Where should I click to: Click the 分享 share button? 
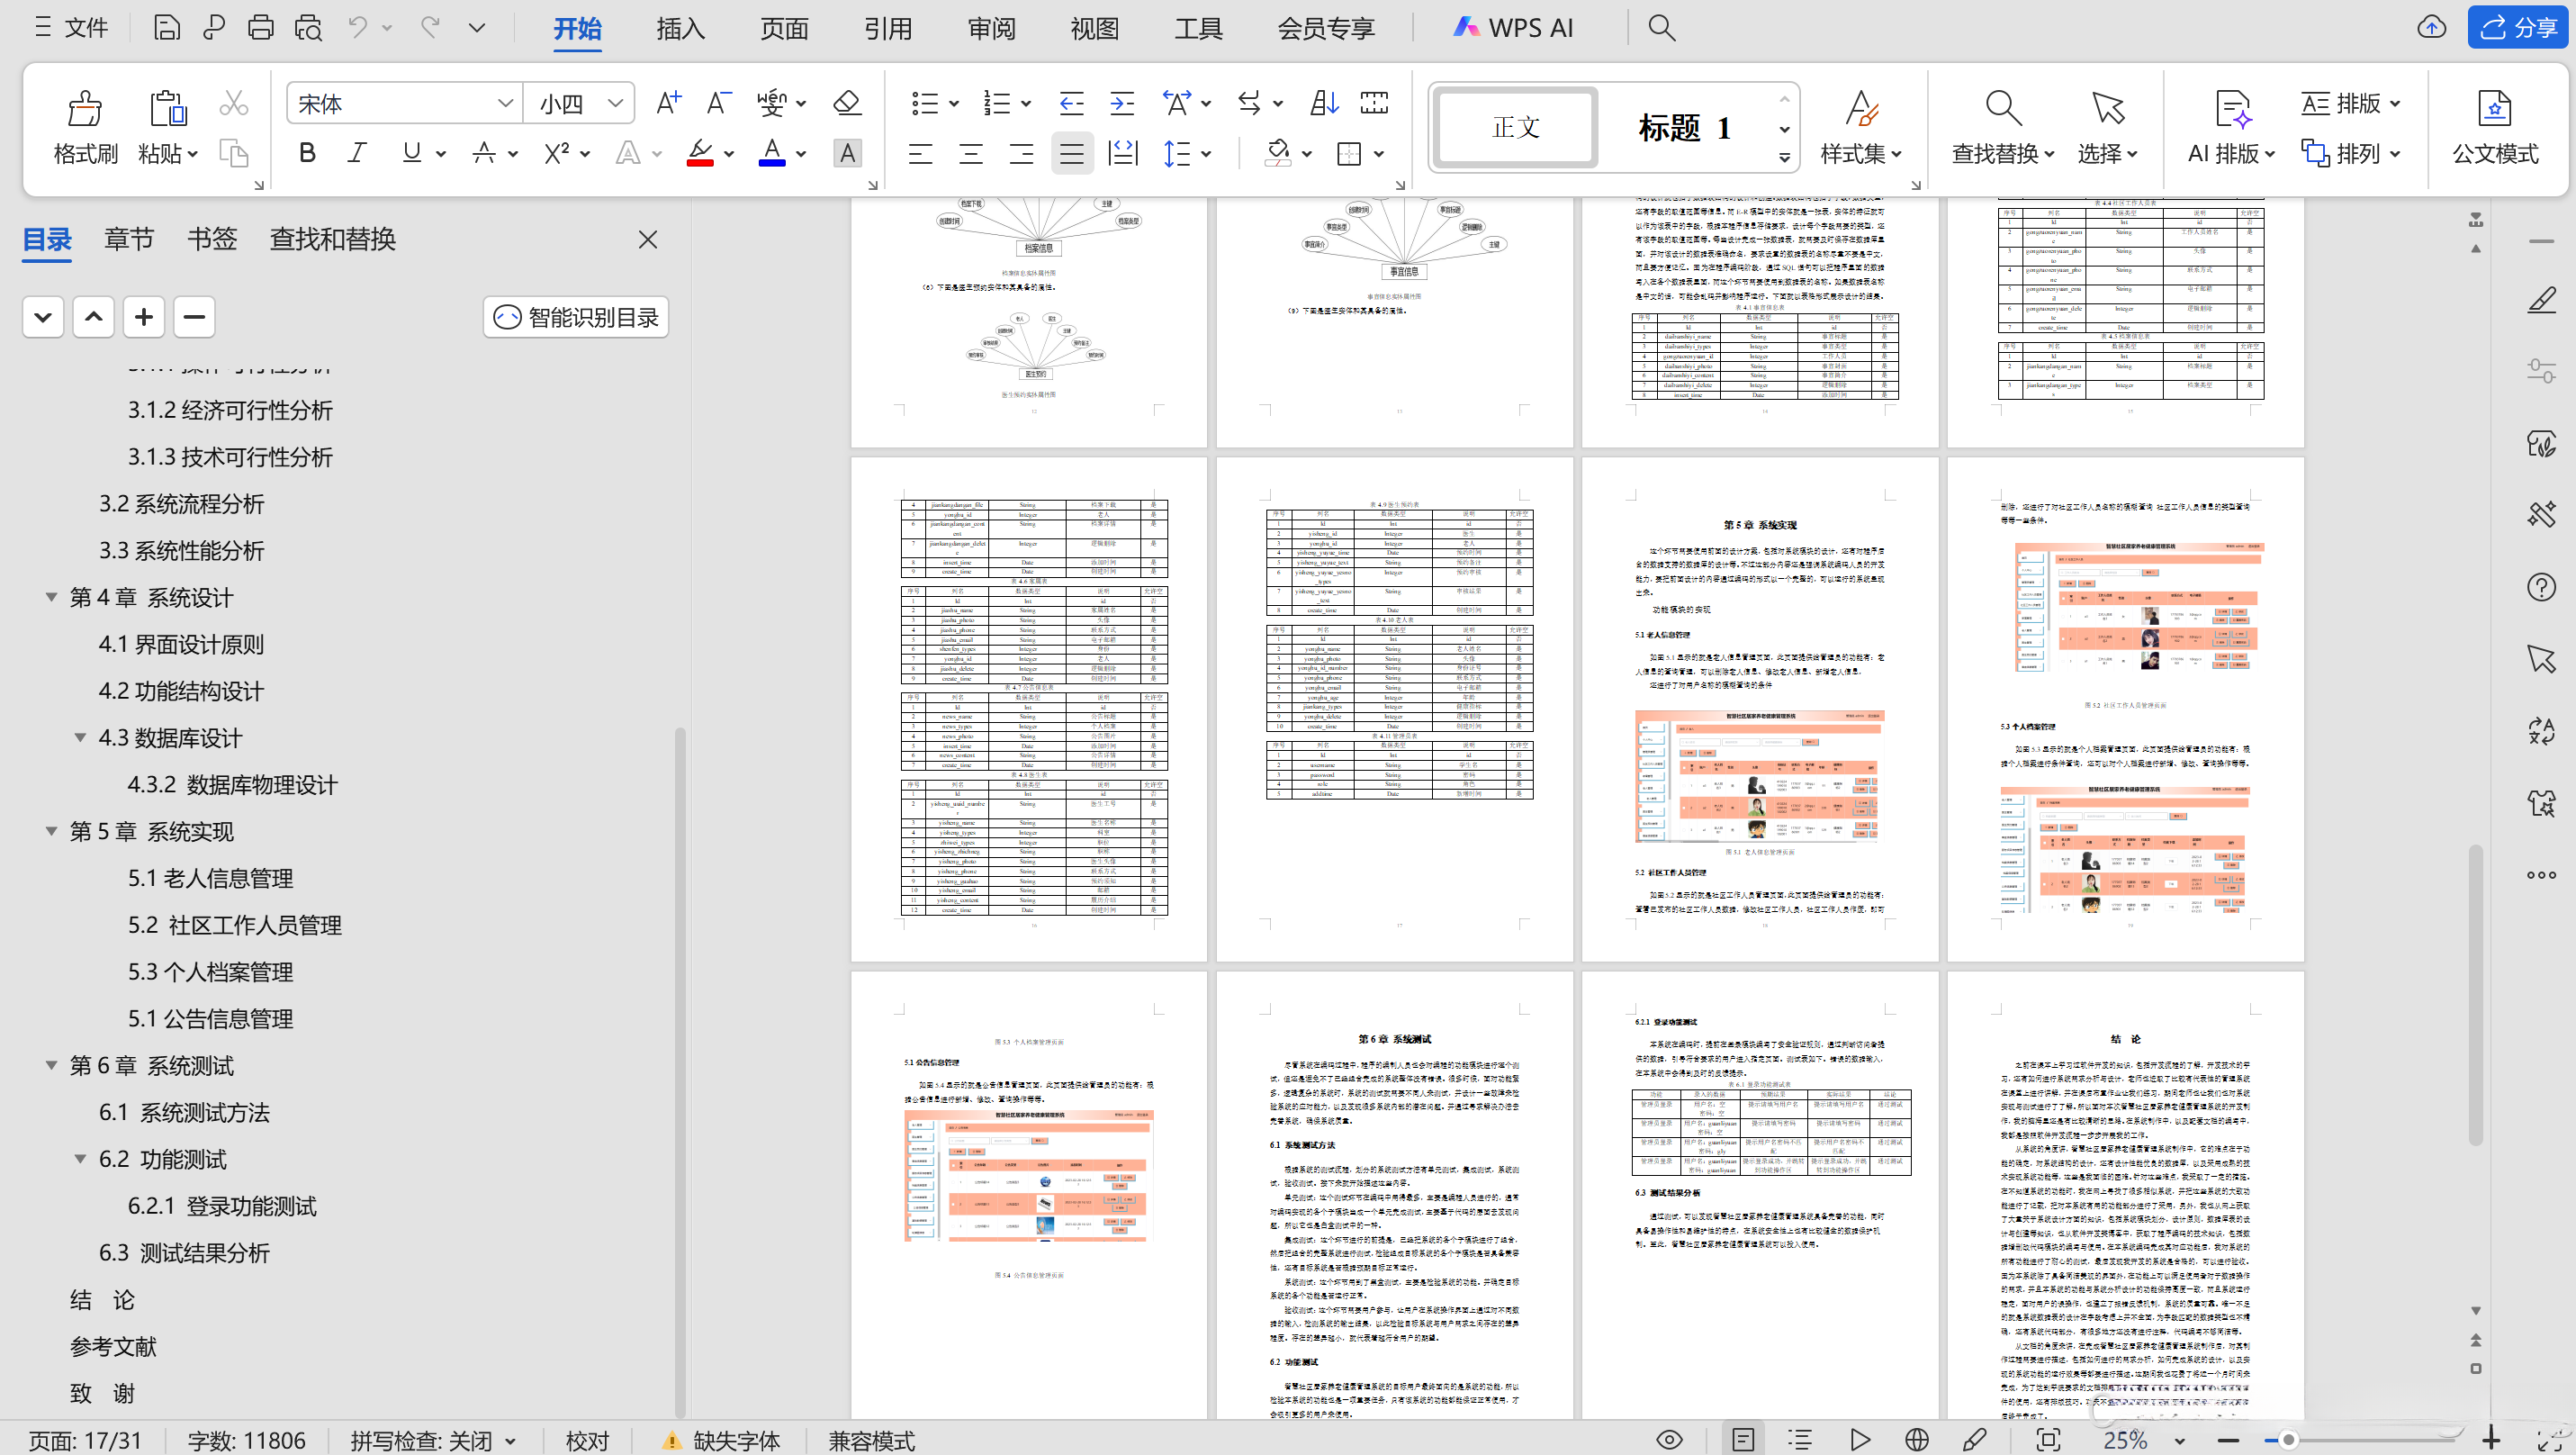[2519, 27]
